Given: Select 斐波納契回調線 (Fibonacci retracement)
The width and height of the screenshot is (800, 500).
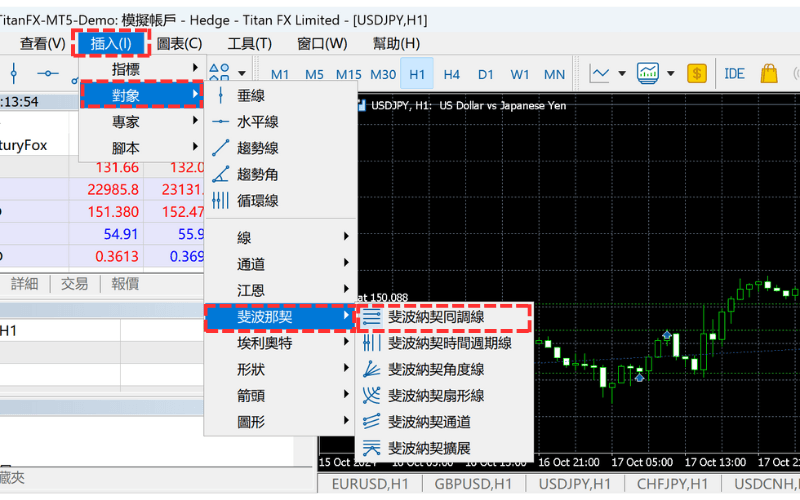Looking at the screenshot, I should click(x=444, y=318).
